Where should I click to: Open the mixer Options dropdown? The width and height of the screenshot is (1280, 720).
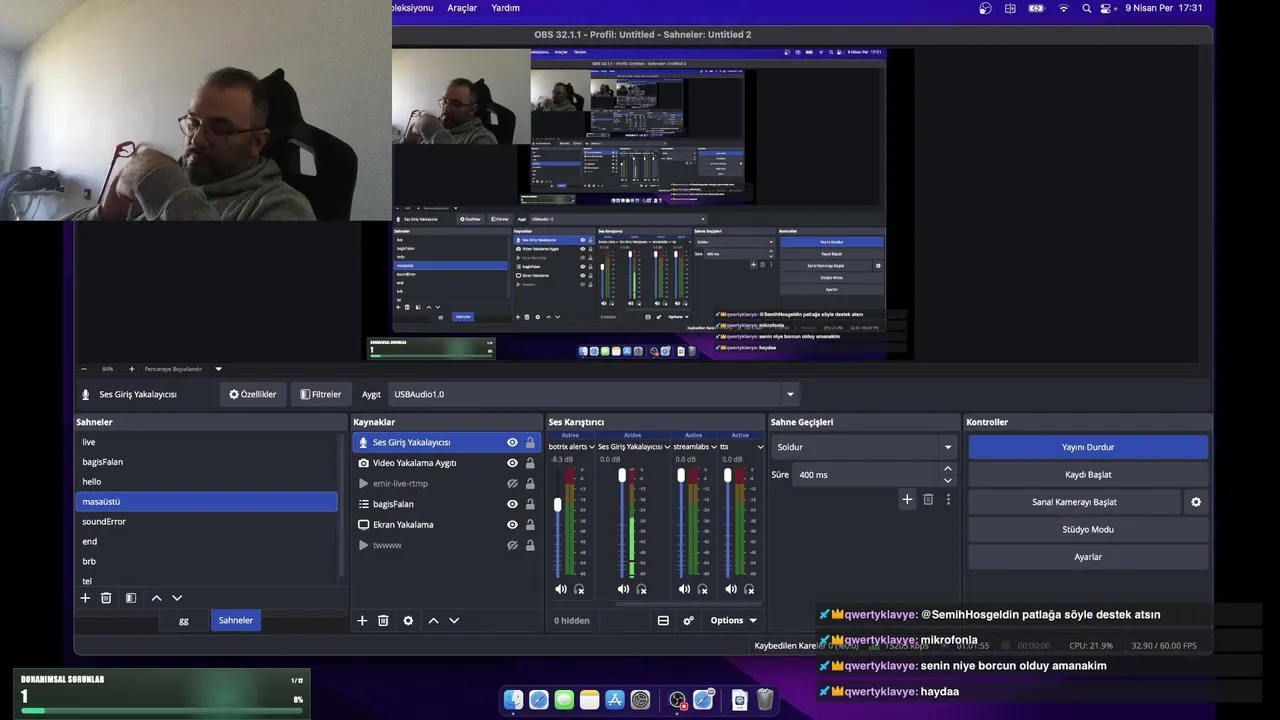coord(733,620)
